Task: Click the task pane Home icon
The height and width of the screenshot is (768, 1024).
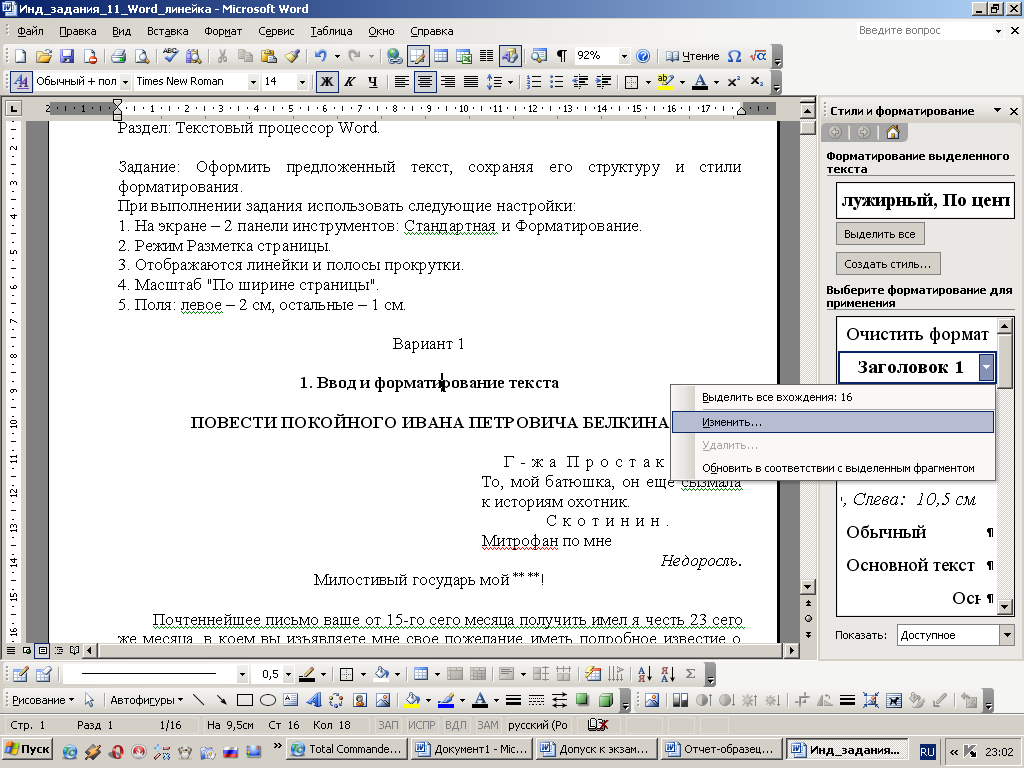Action: [893, 133]
